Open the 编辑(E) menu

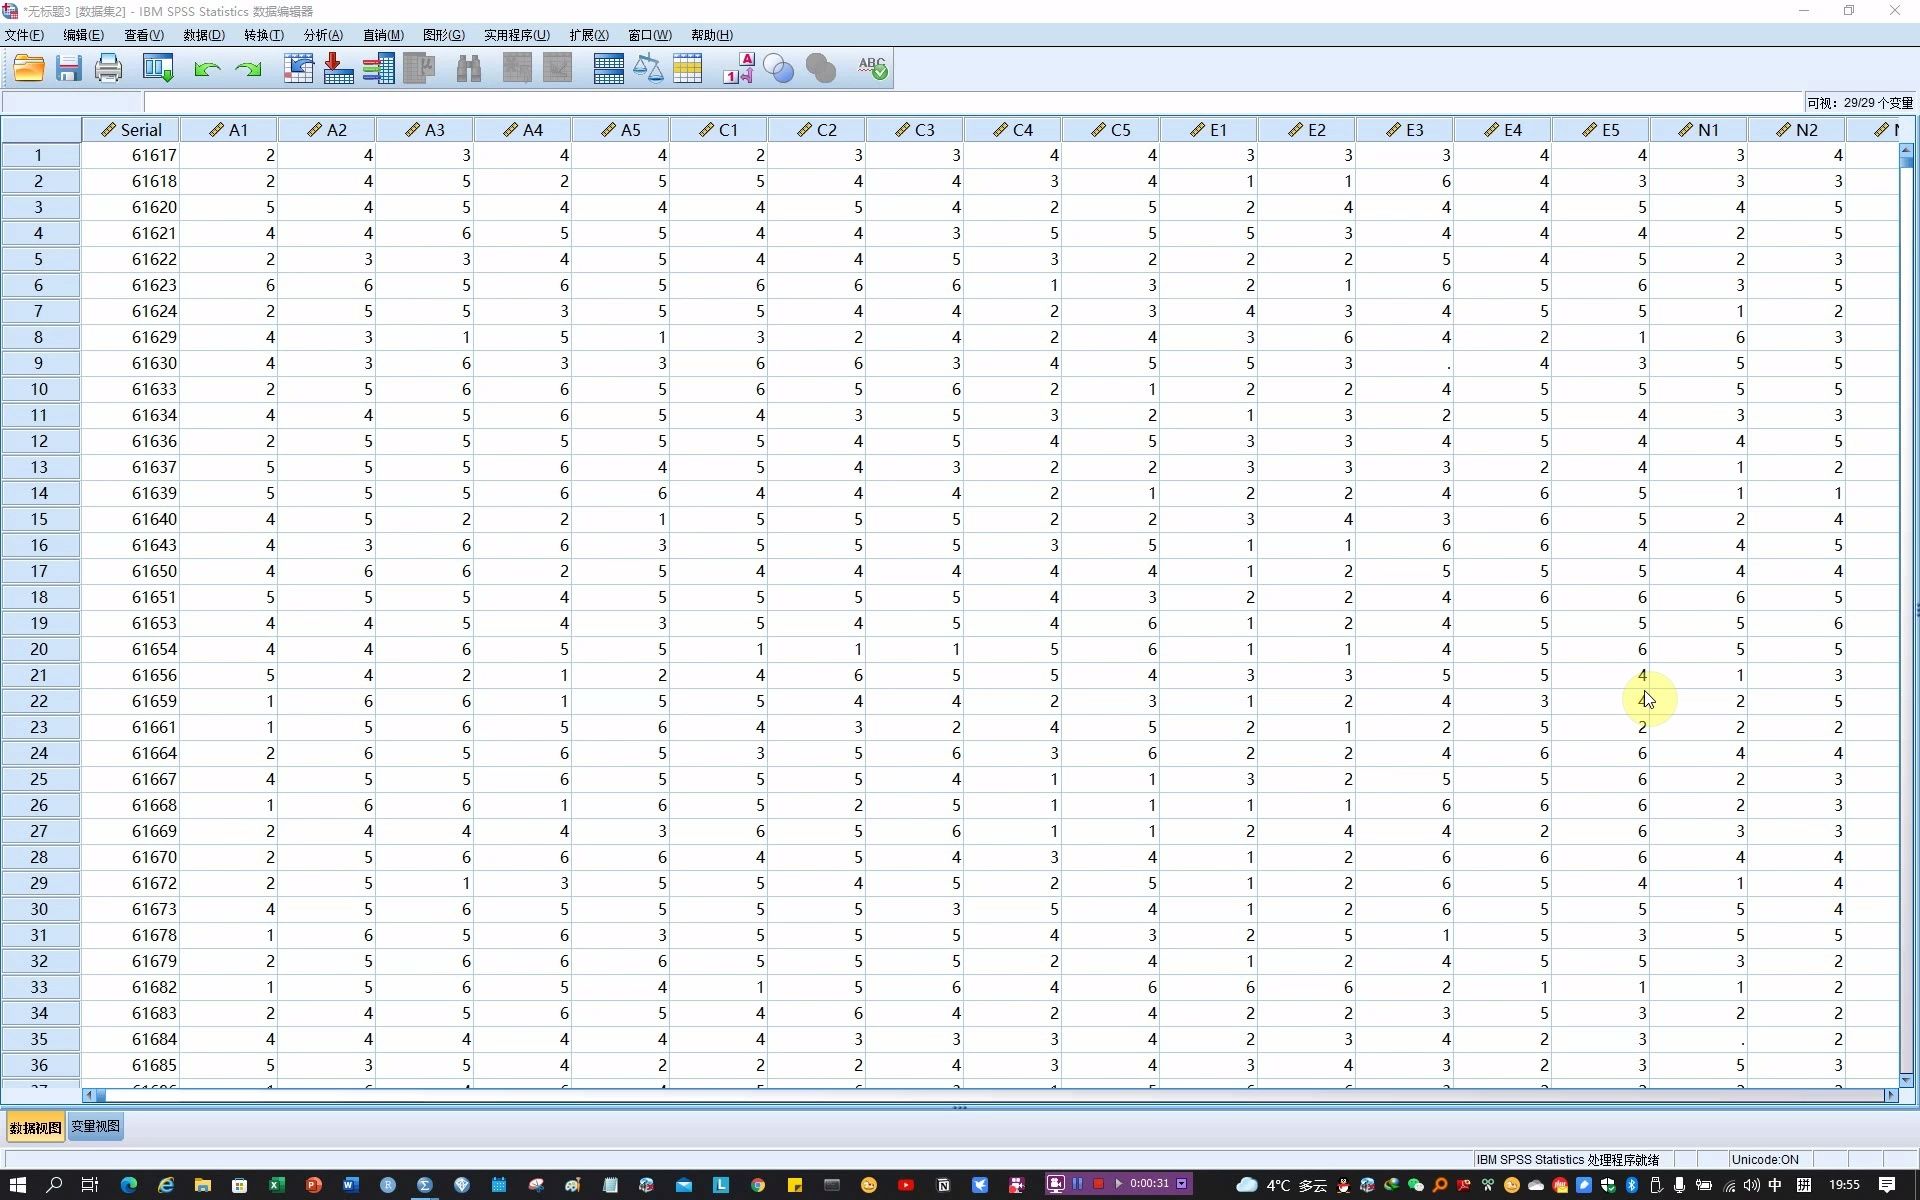point(83,35)
